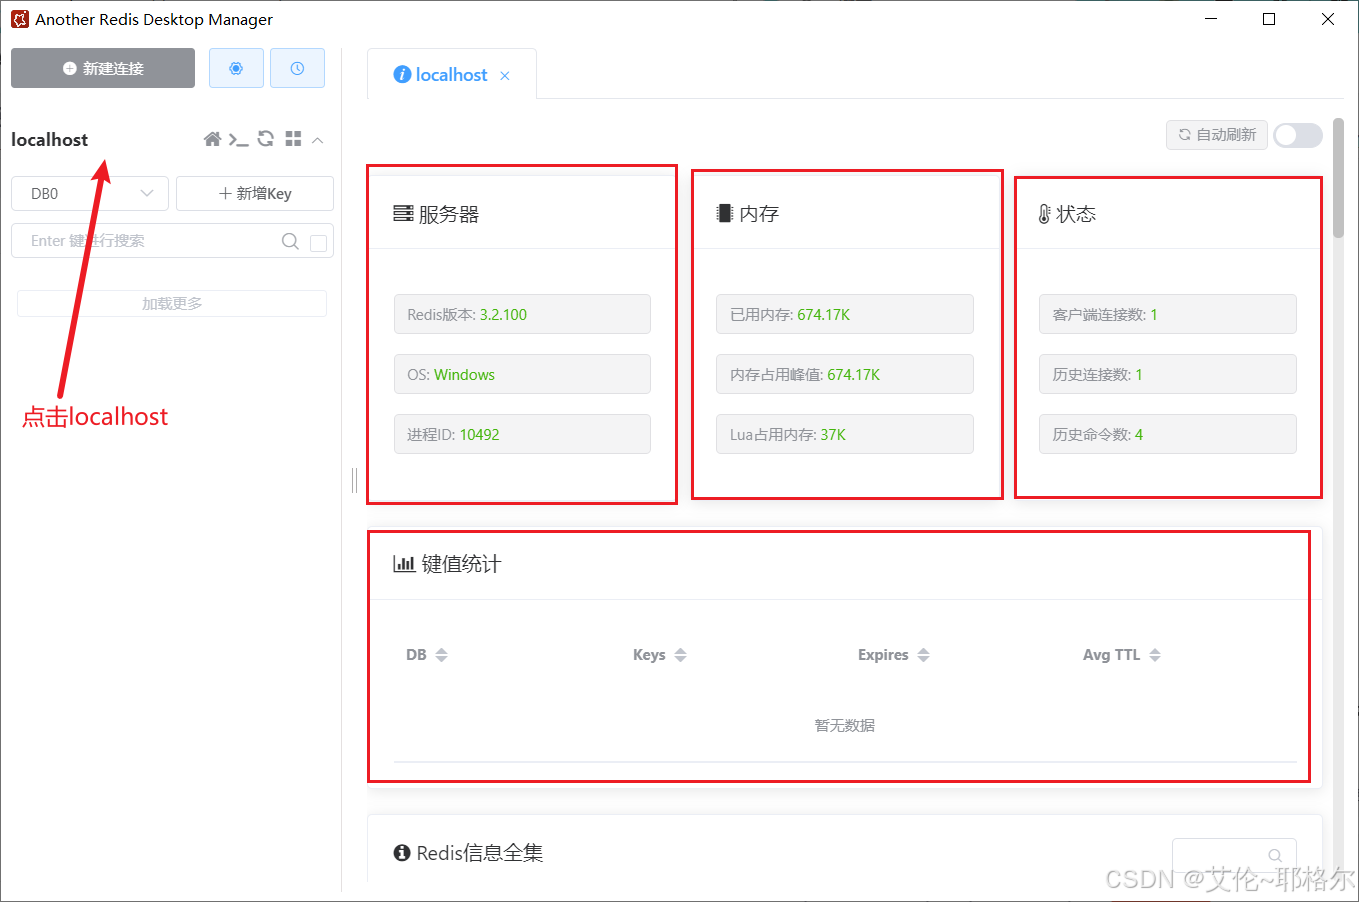This screenshot has width=1359, height=902.
Task: Open the DB0 database dropdown
Action: pos(89,193)
